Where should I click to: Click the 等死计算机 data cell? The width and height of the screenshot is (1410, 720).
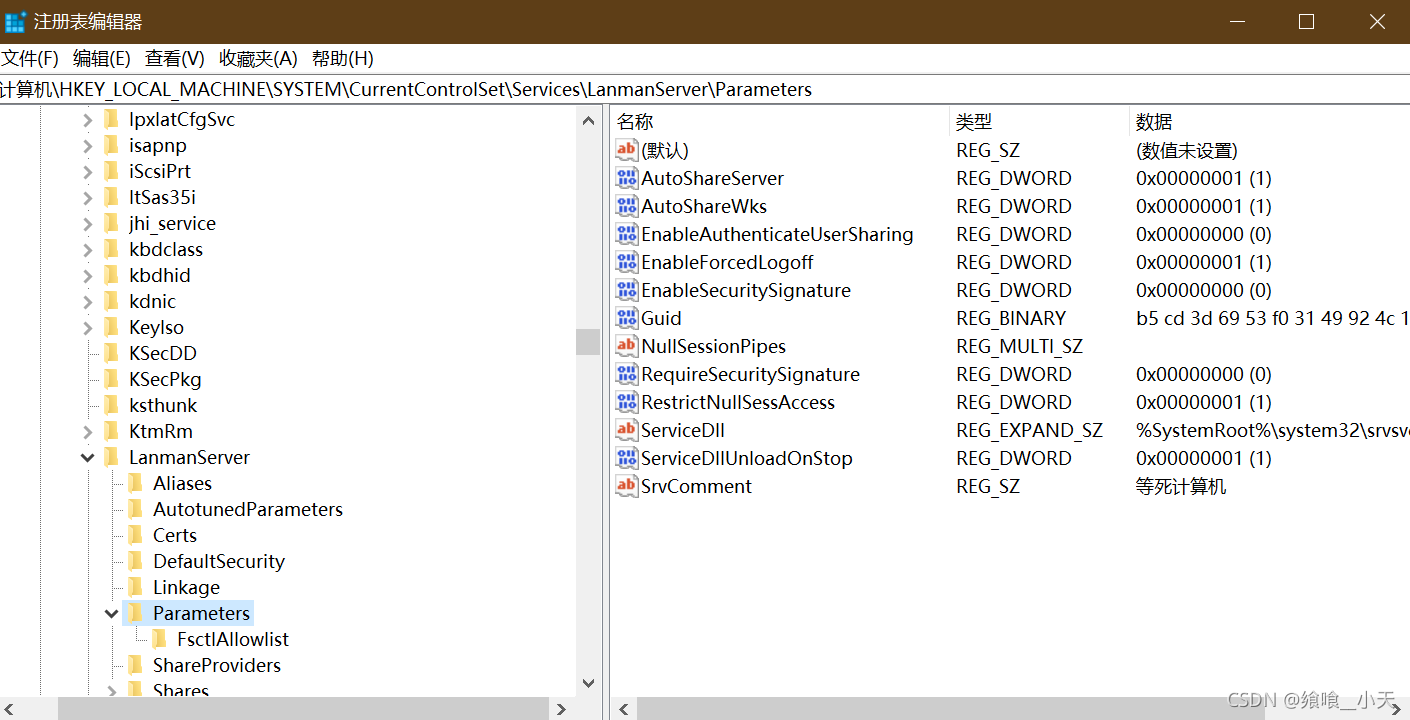(1181, 486)
